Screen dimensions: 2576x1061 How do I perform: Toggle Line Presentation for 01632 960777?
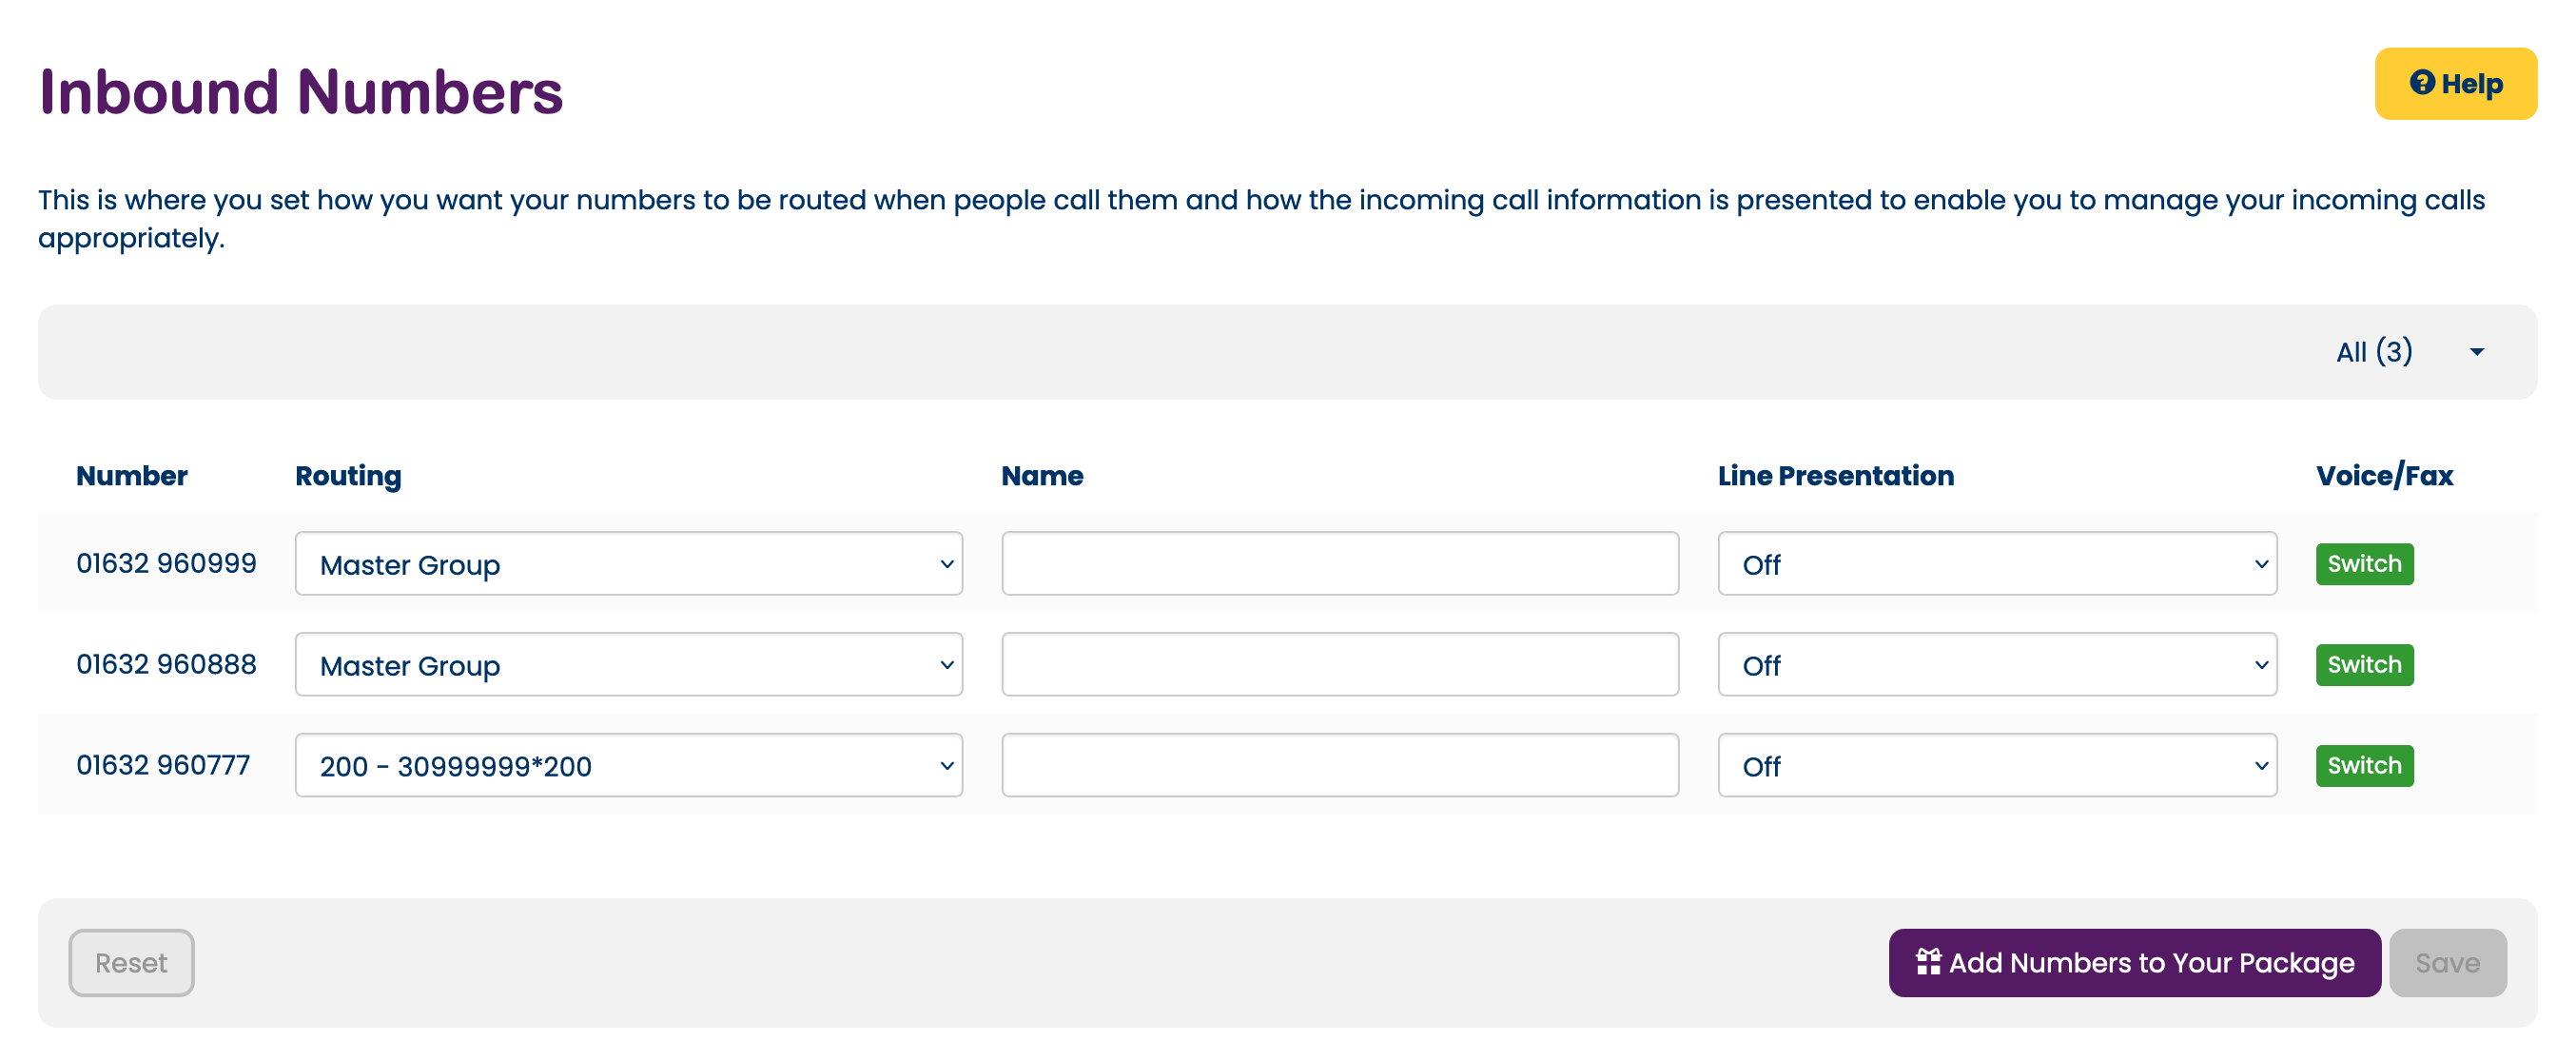[1995, 765]
